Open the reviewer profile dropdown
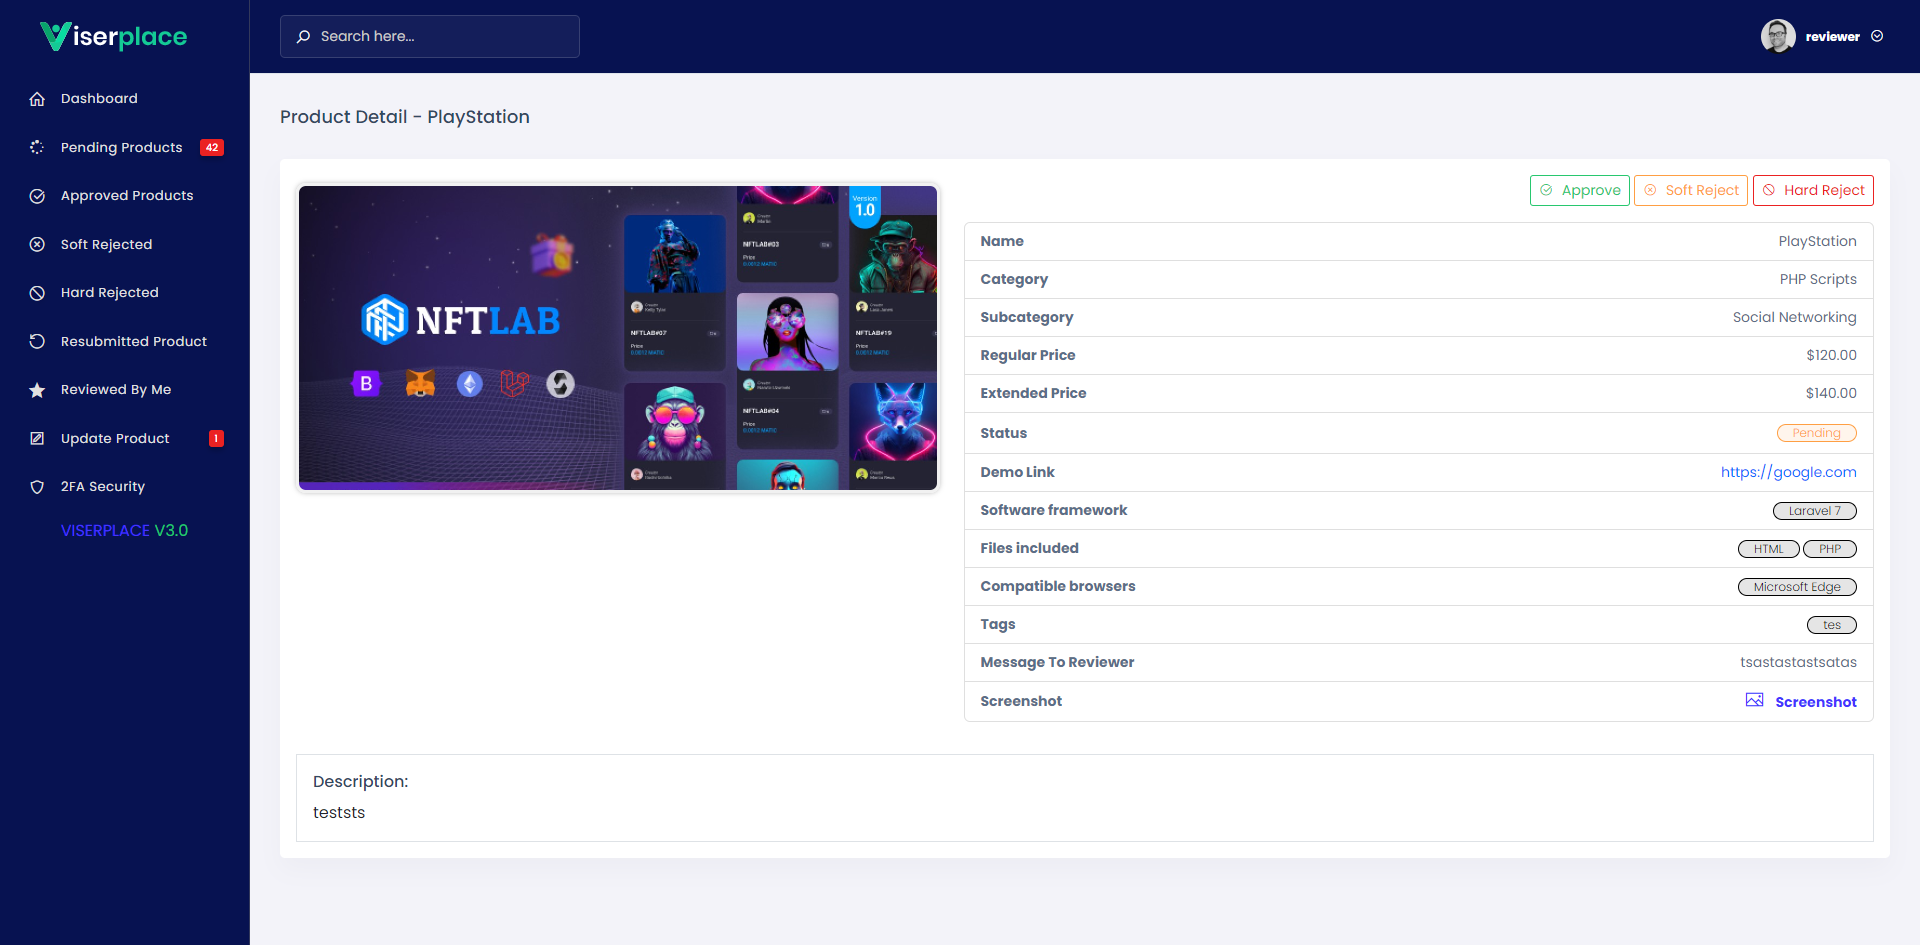Screen dimensions: 1920x945 [1822, 36]
